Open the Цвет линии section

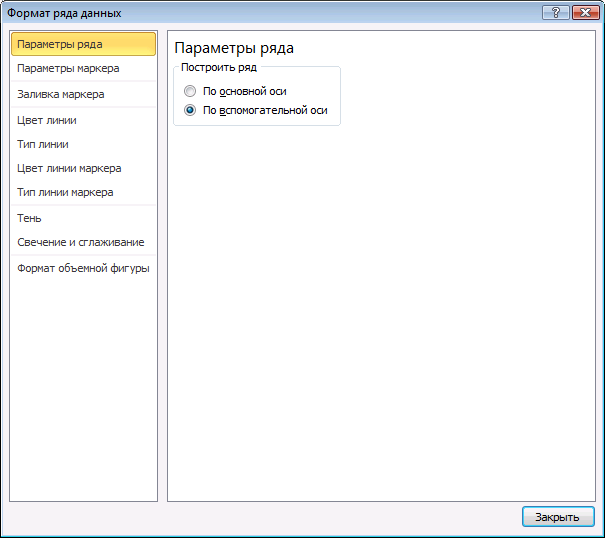(x=83, y=120)
